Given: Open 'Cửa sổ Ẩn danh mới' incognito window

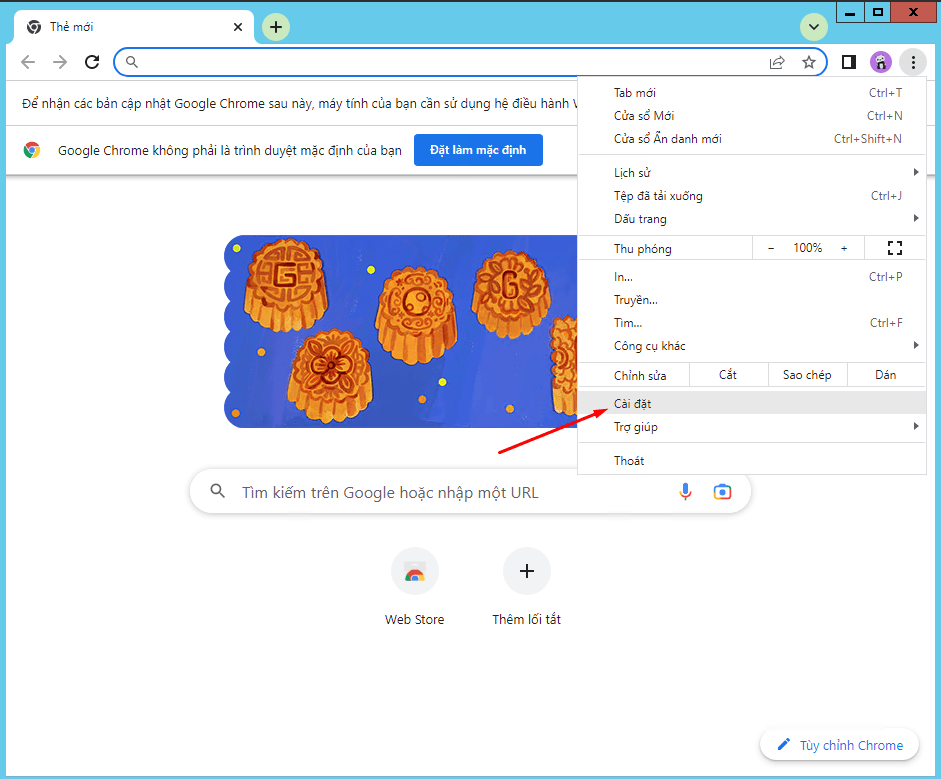Looking at the screenshot, I should [x=751, y=139].
